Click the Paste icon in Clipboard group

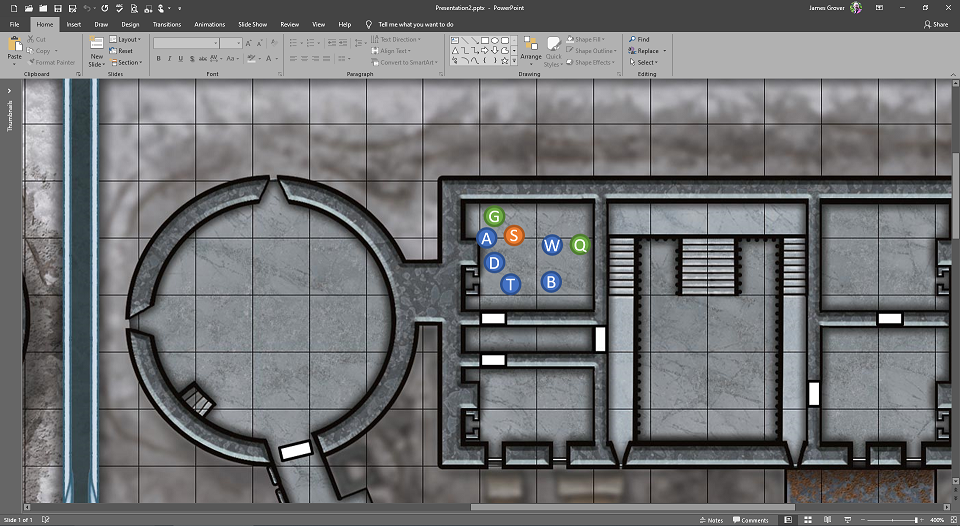14,45
